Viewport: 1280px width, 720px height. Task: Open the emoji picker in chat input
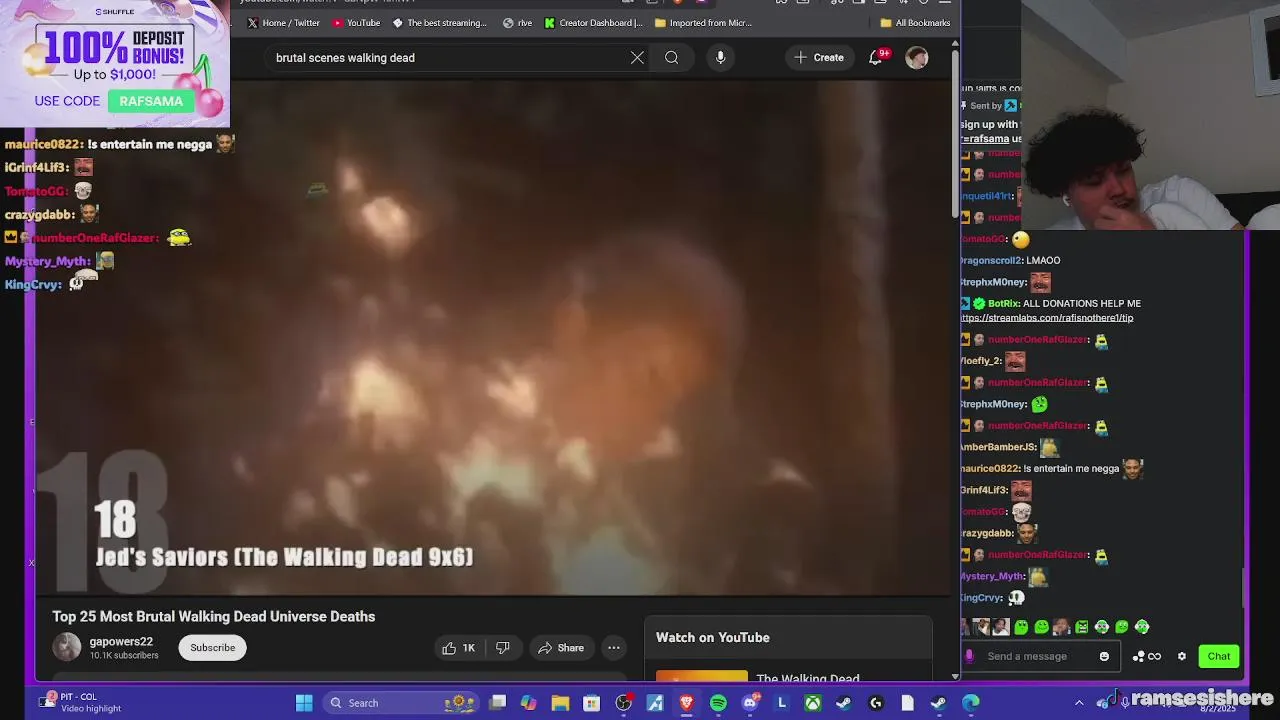coord(1104,657)
